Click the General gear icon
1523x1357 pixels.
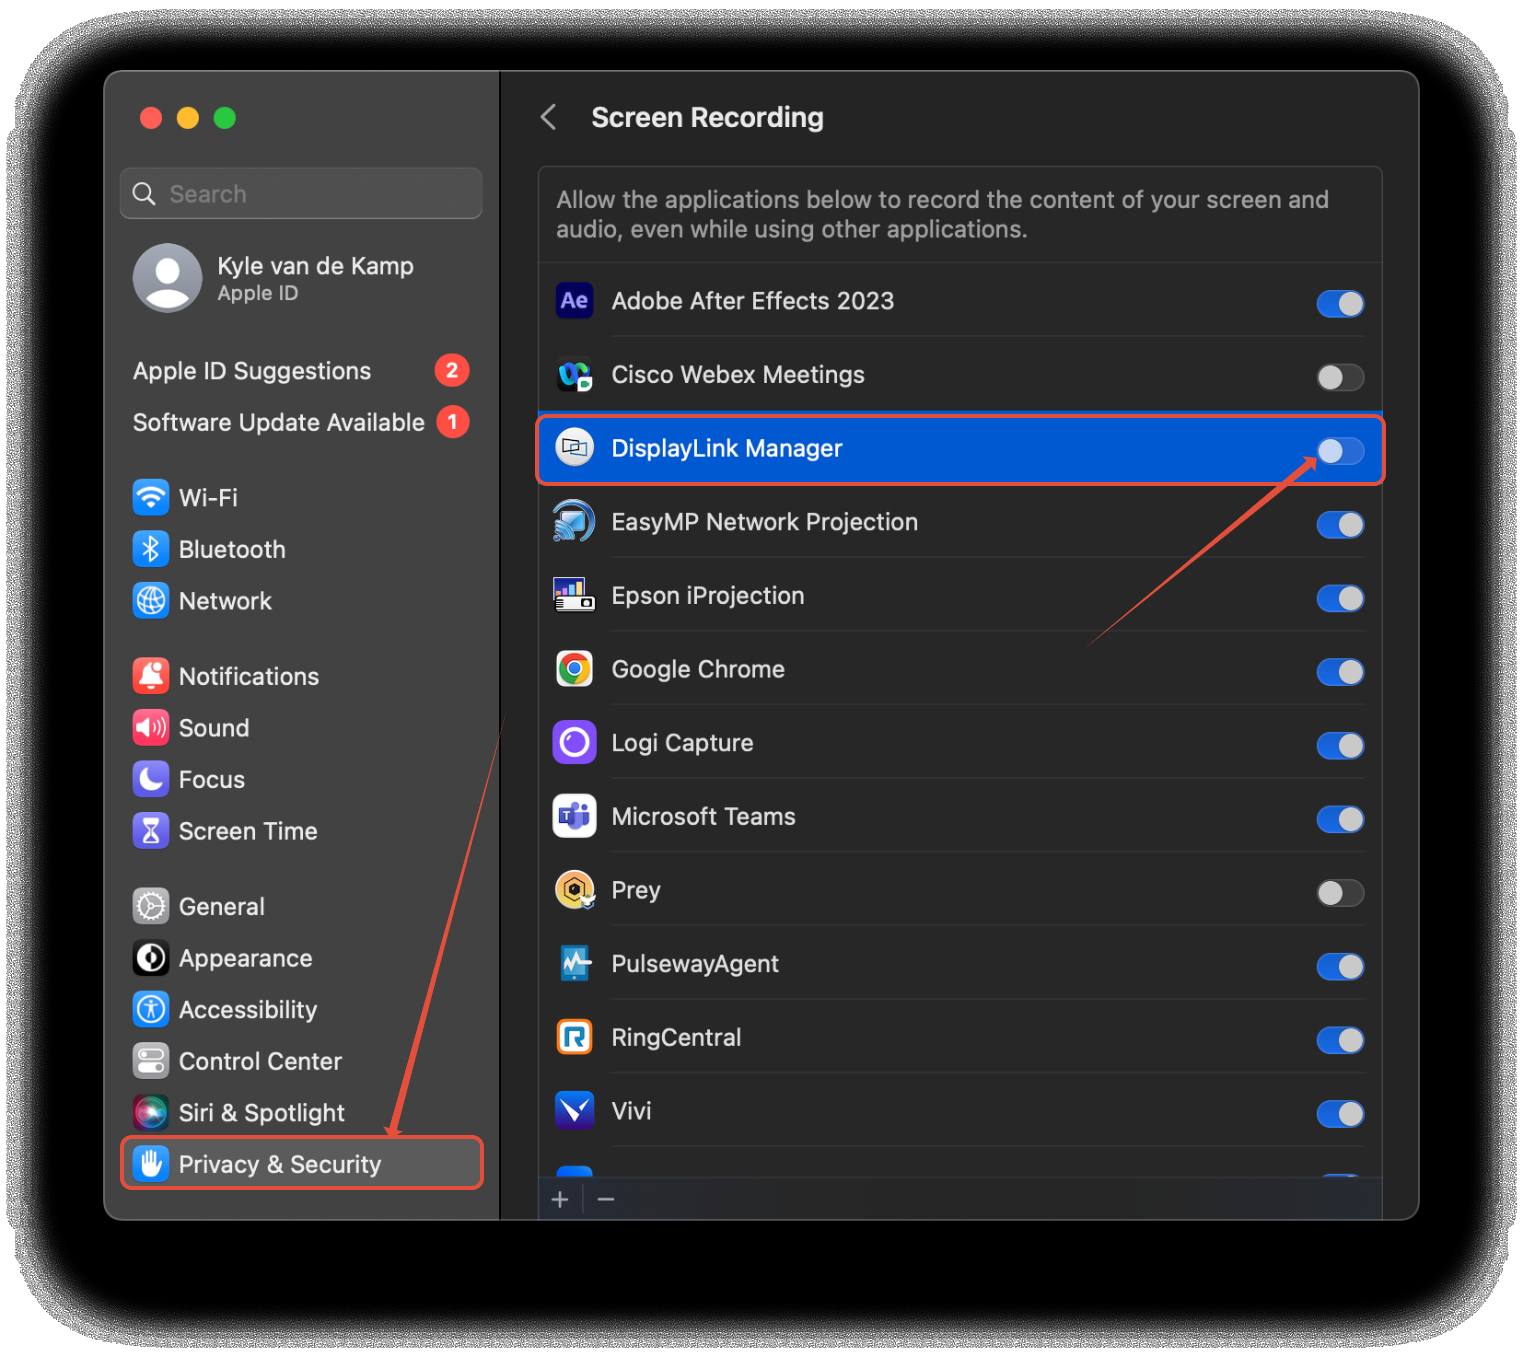pos(151,906)
